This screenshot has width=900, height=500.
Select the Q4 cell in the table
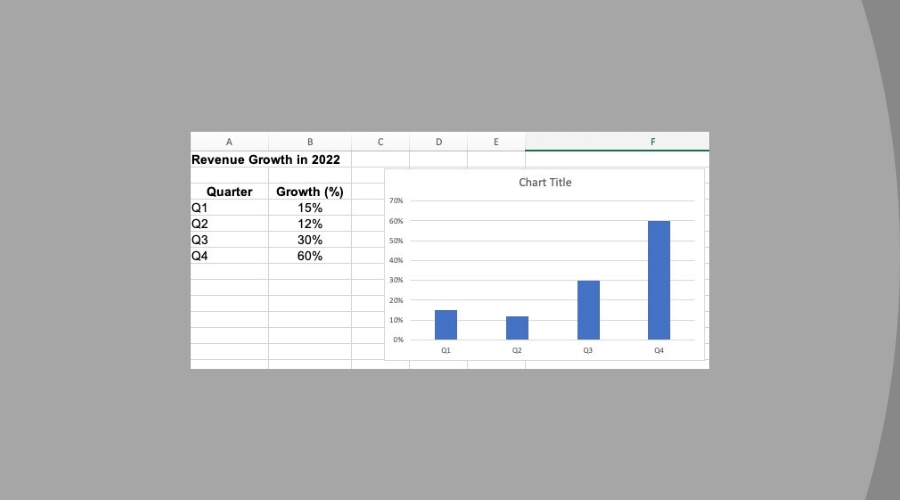[229, 256]
